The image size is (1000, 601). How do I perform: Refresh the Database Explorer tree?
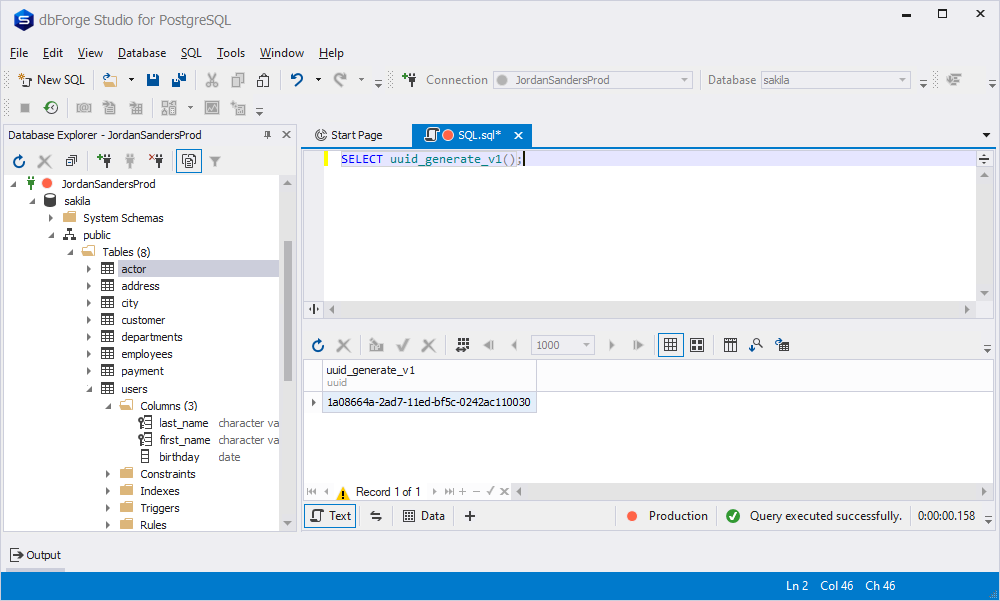click(19, 161)
